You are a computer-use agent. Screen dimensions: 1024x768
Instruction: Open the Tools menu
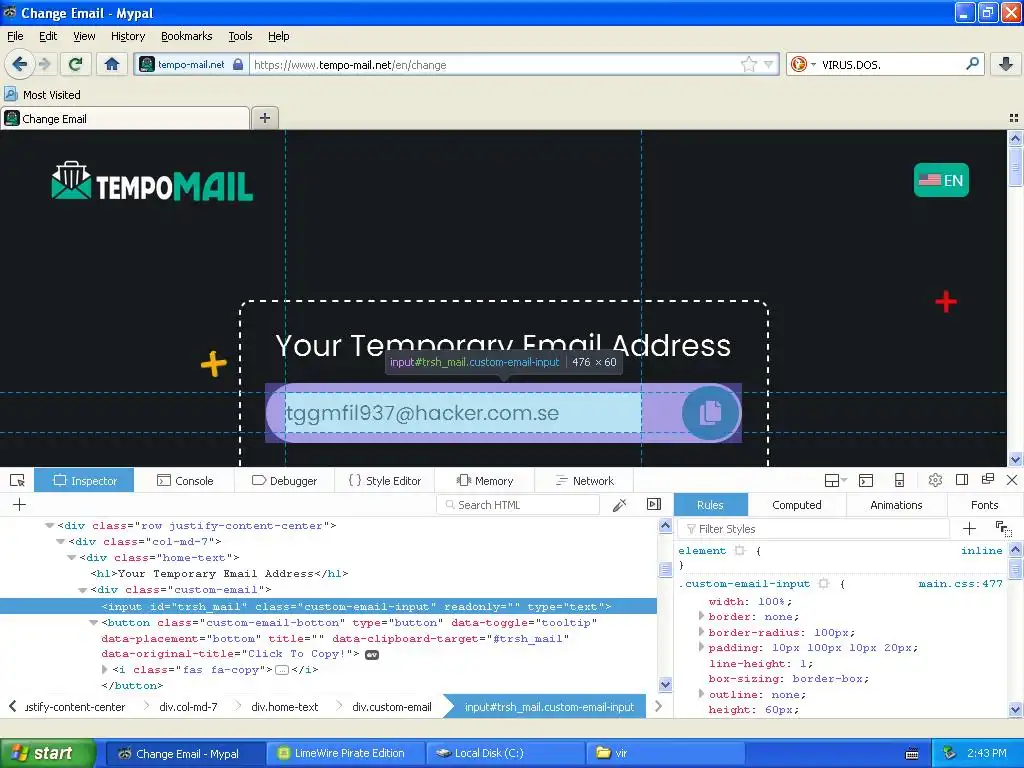240,37
